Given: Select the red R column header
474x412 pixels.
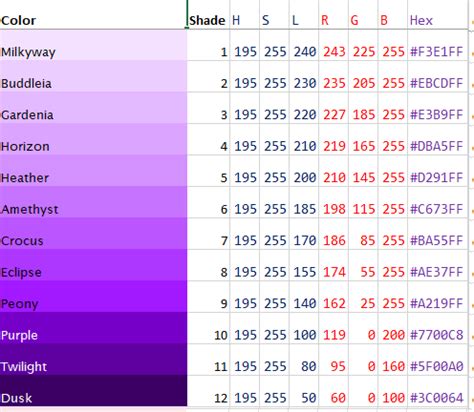Looking at the screenshot, I should pos(333,15).
